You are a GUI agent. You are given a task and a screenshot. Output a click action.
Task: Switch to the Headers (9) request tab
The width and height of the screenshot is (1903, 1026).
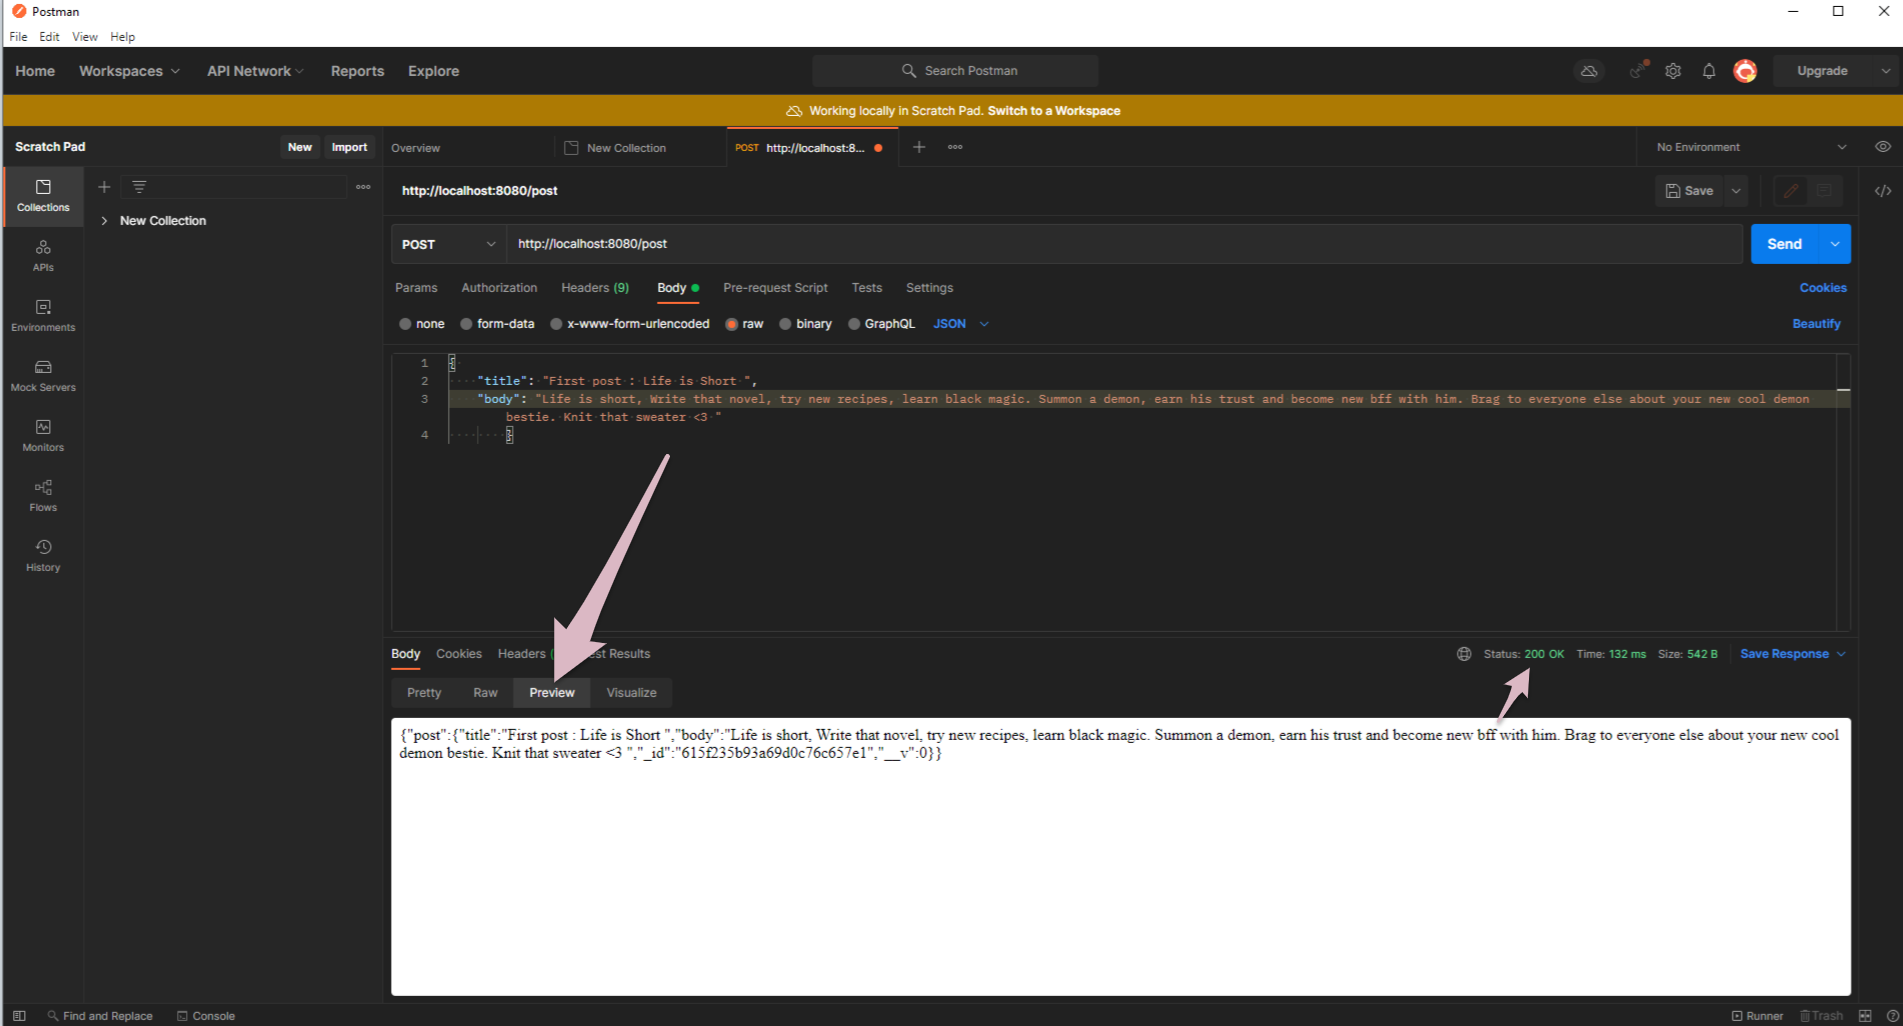[595, 288]
